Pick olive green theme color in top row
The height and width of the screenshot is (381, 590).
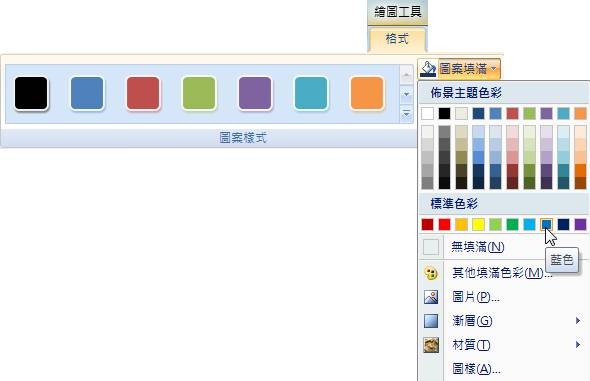(x=529, y=113)
